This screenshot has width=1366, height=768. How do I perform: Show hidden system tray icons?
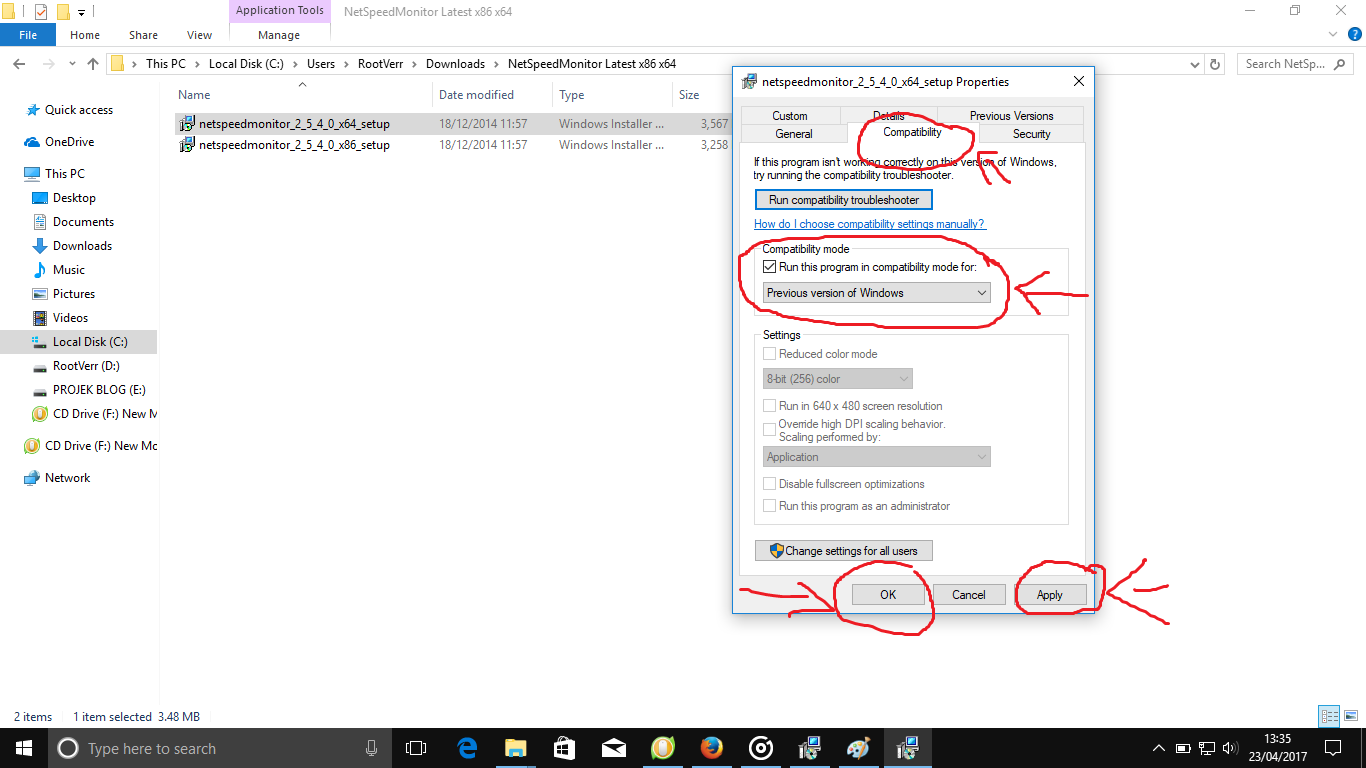pyautogui.click(x=1159, y=748)
